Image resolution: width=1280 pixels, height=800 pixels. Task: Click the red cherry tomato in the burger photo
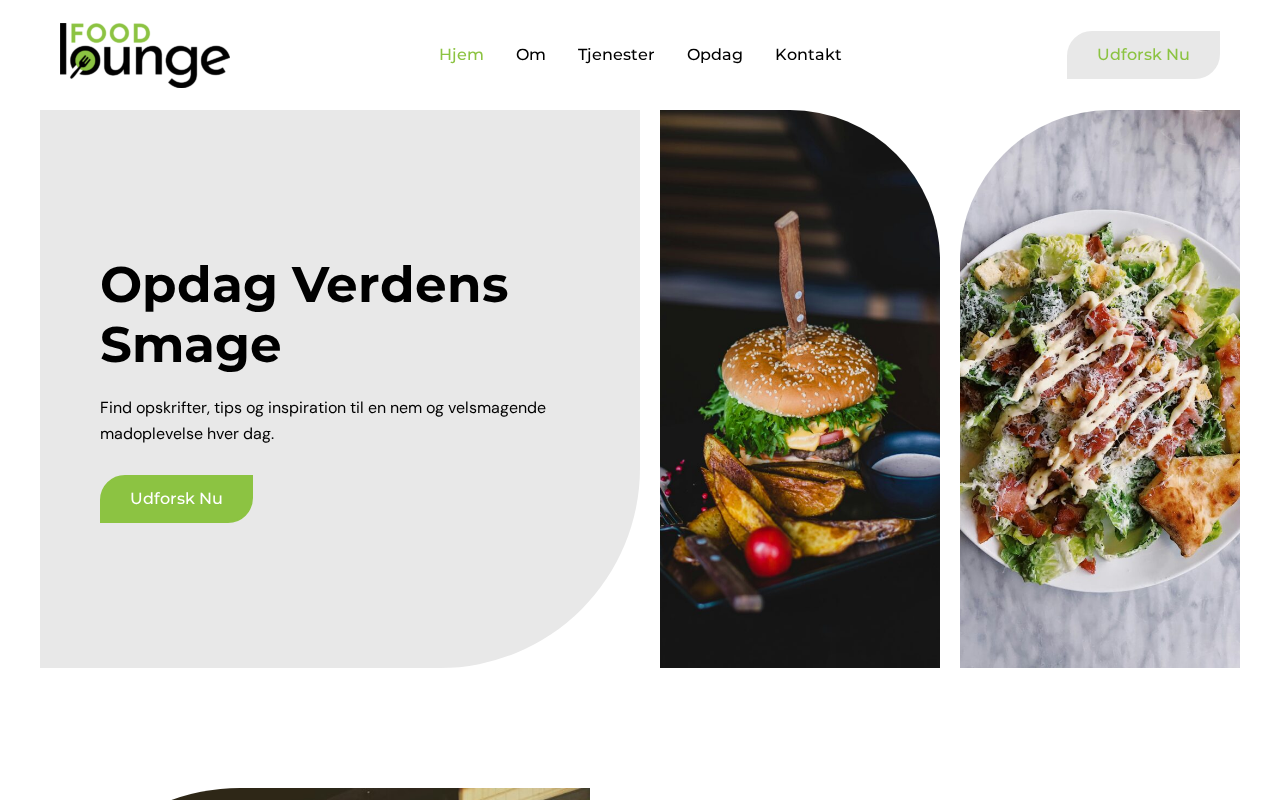pyautogui.click(x=768, y=551)
